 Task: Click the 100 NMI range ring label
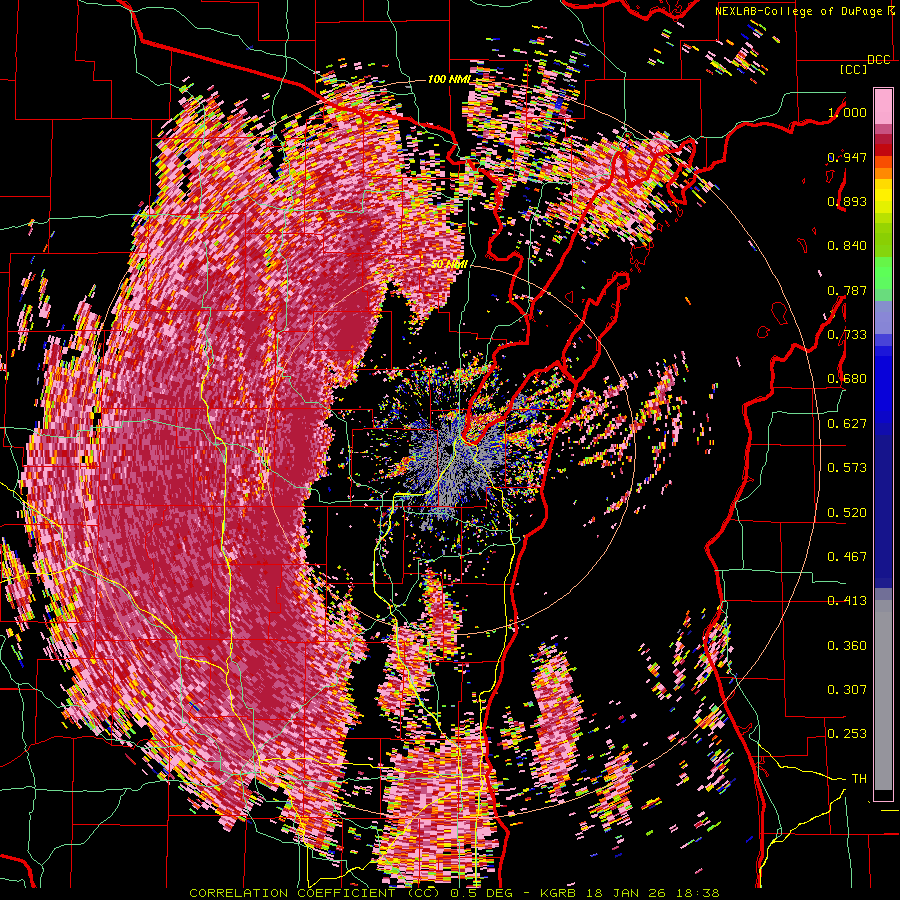(449, 79)
